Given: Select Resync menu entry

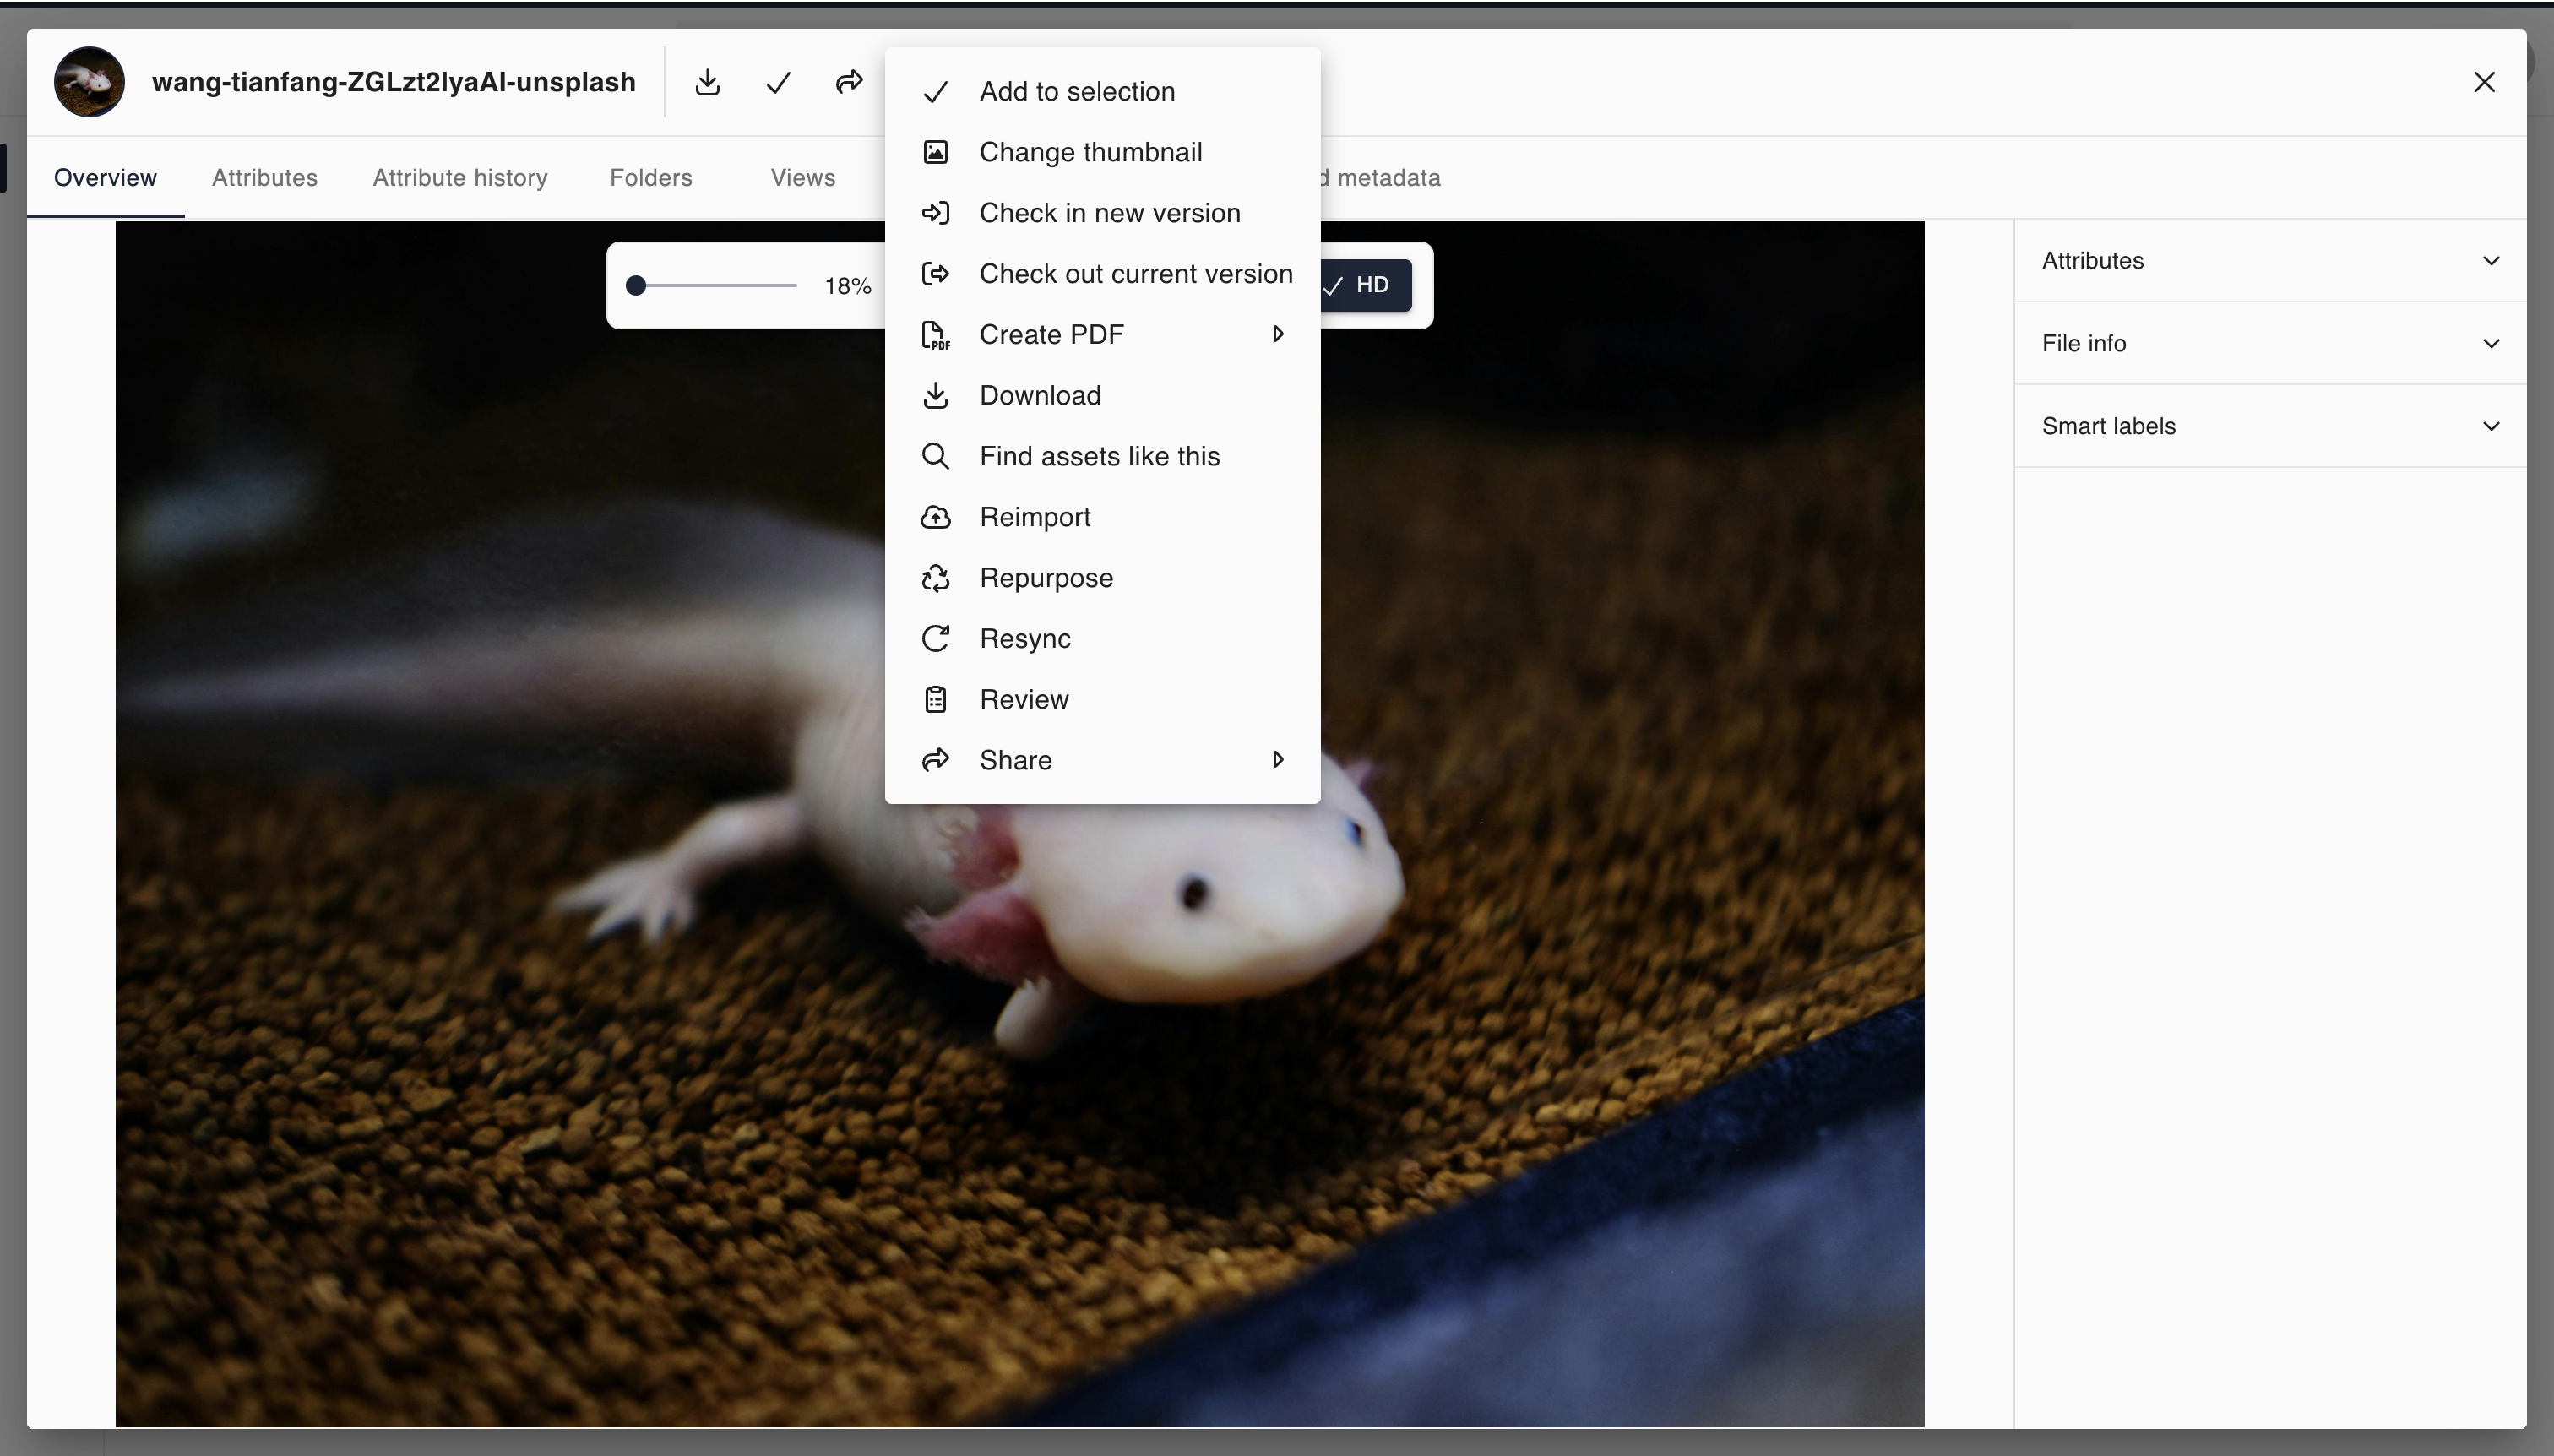Looking at the screenshot, I should pyautogui.click(x=1102, y=639).
